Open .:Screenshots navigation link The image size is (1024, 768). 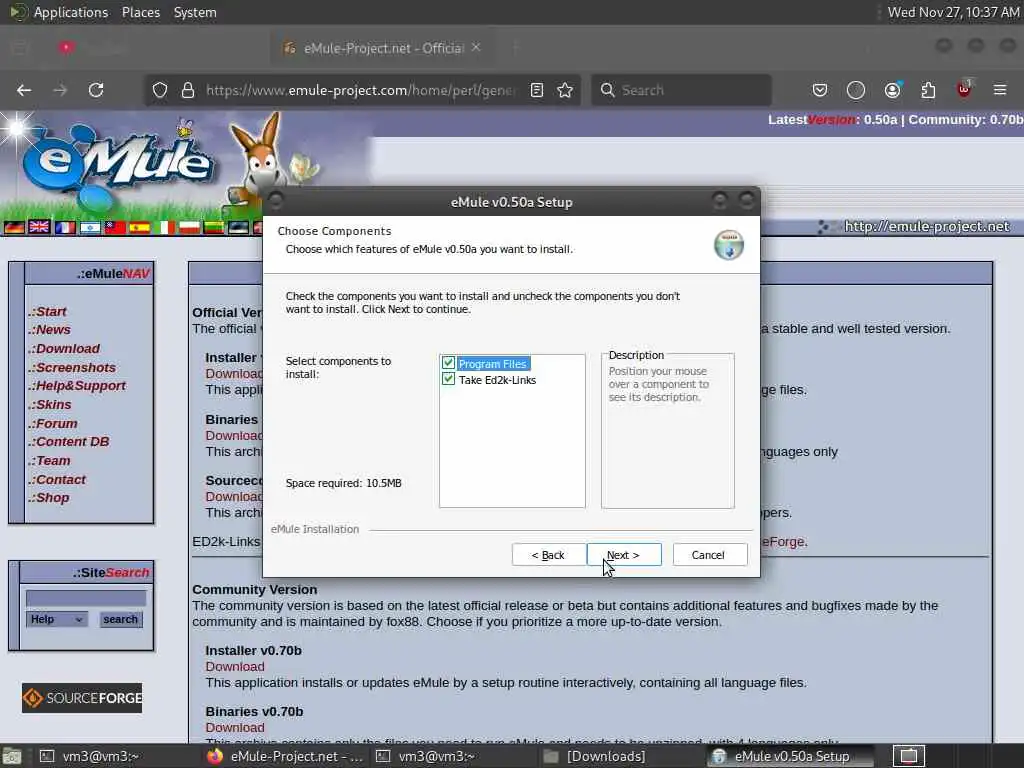click(x=72, y=368)
